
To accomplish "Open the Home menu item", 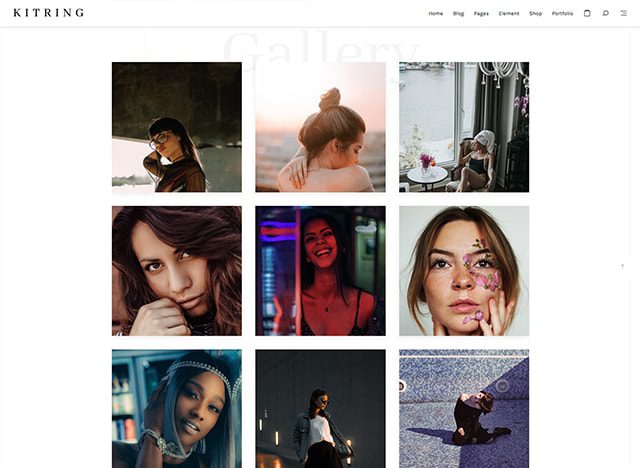I will (x=436, y=13).
